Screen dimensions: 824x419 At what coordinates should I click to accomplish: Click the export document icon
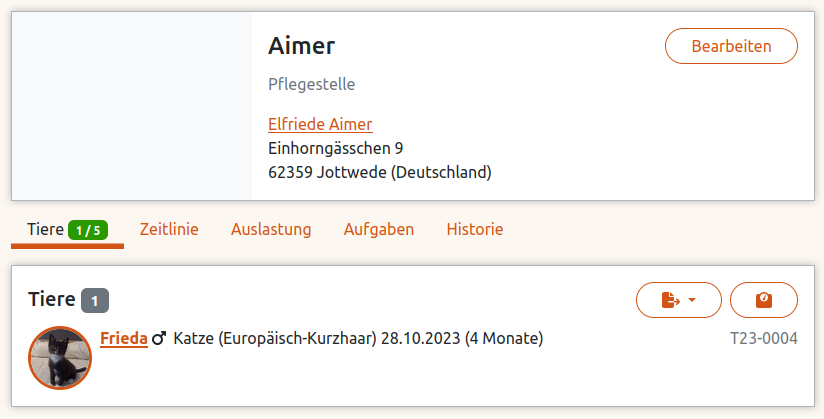click(670, 300)
